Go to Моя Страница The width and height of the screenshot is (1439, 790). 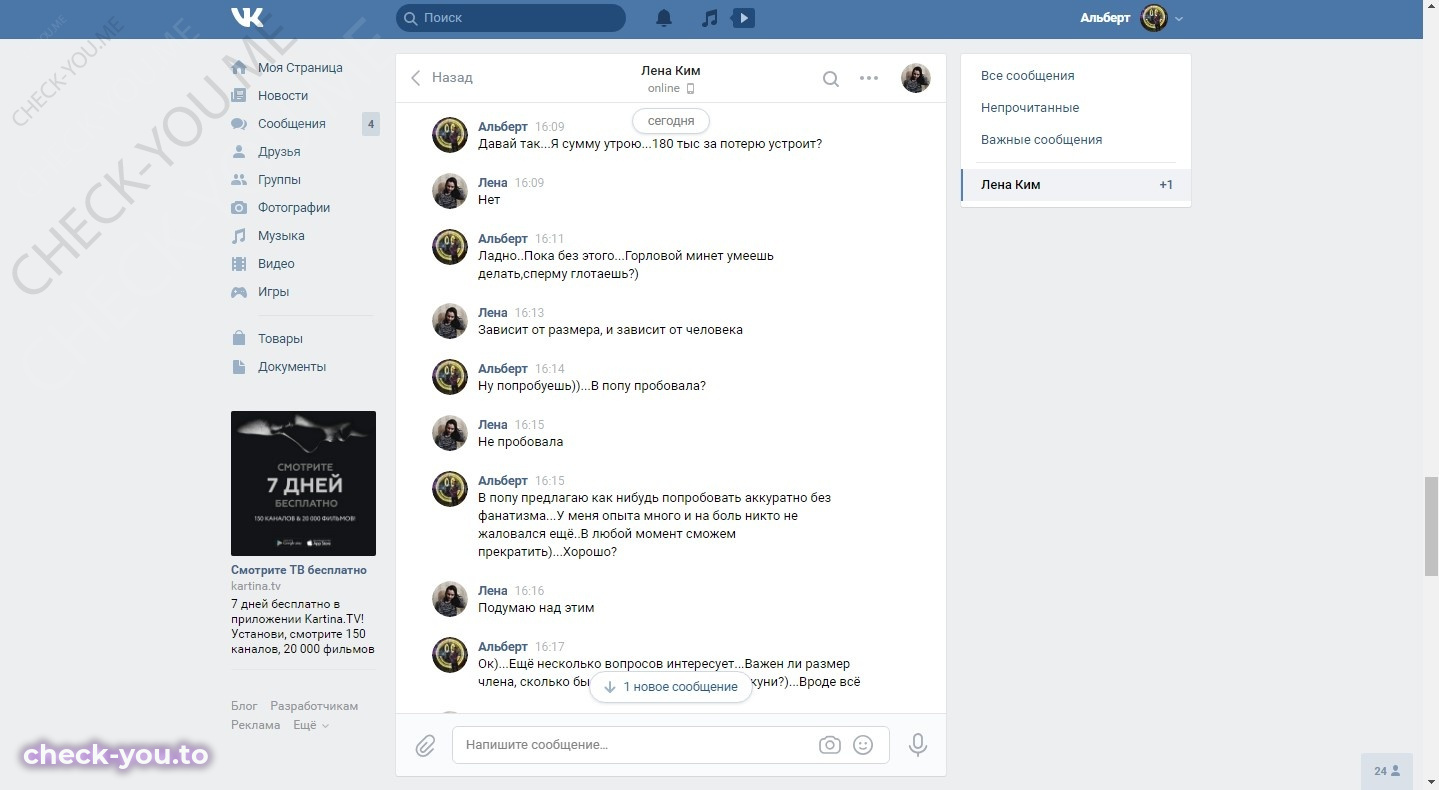[x=300, y=68]
